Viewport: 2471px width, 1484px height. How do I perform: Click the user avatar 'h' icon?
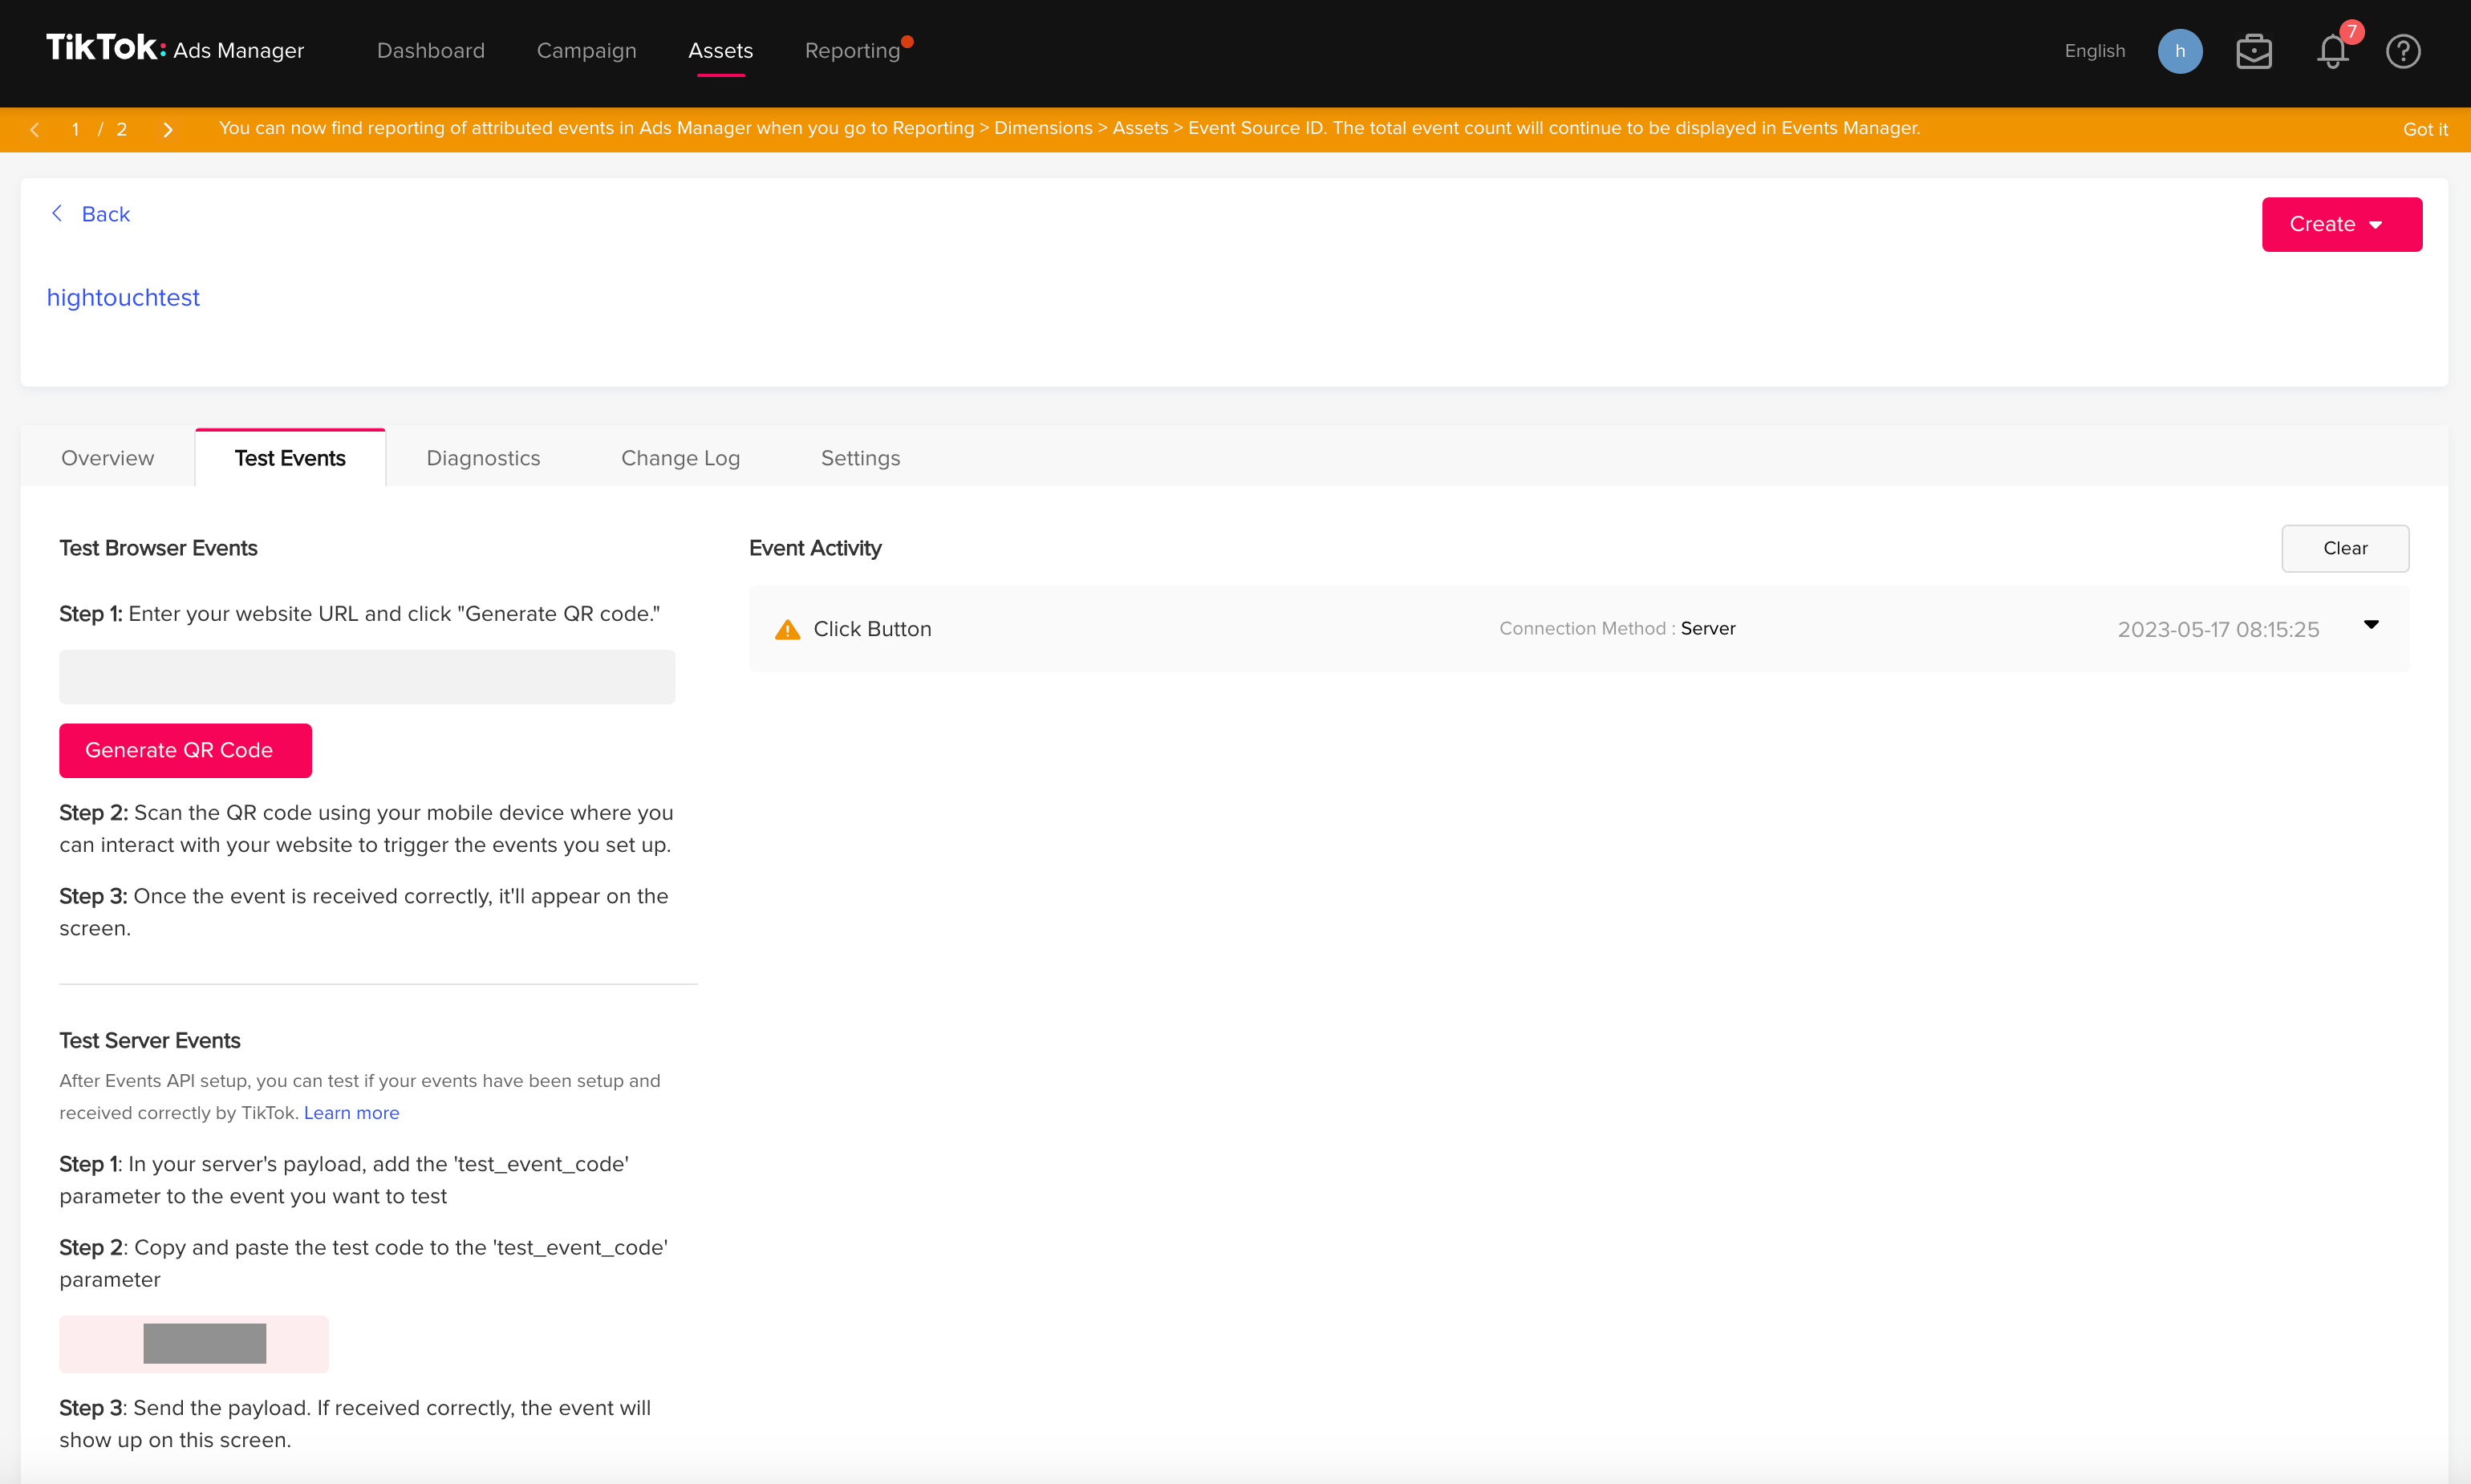pyautogui.click(x=2180, y=51)
